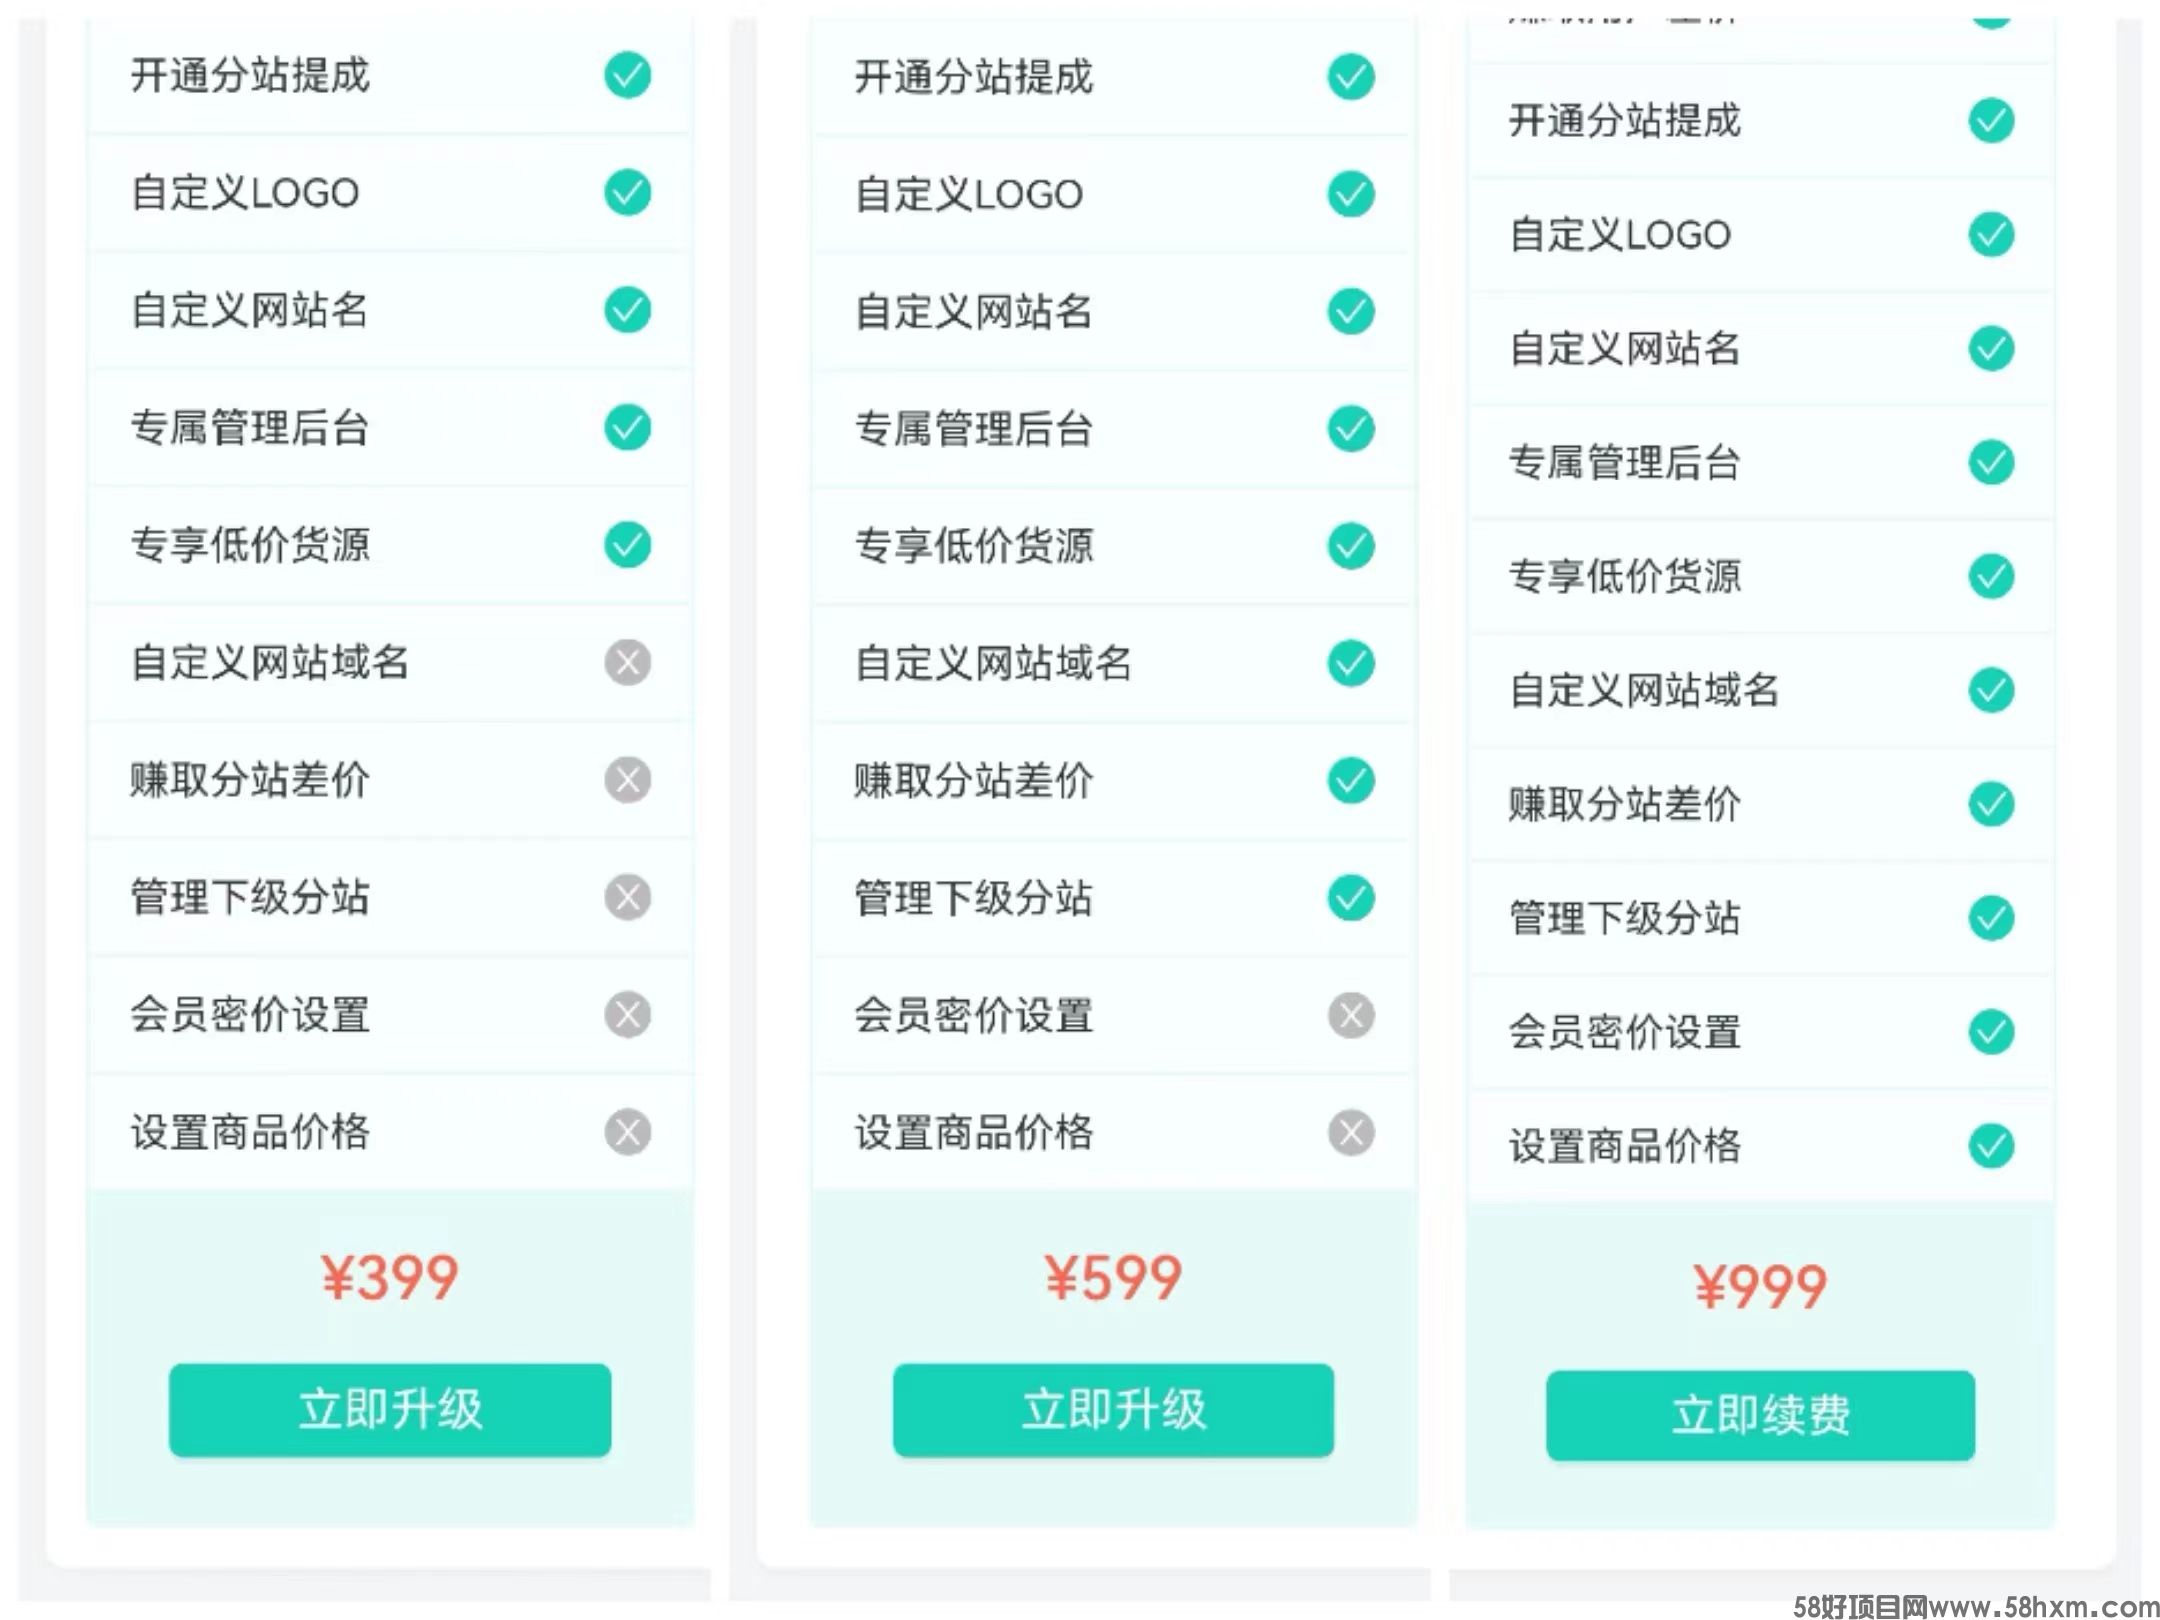Click green check for 自定义LOGO in ¥999 plan
Viewport: 2160px width, 1620px height.
coord(1991,234)
